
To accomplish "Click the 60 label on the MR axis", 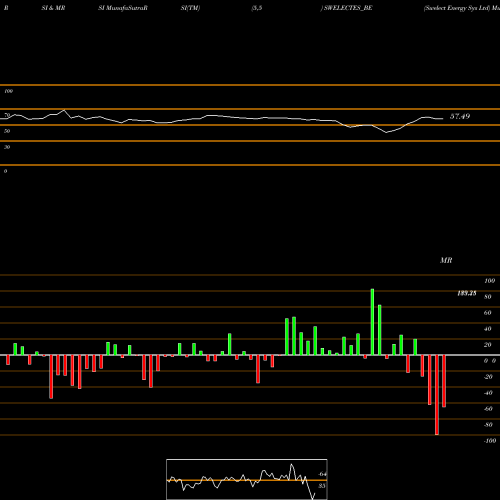I will click(x=488, y=313).
